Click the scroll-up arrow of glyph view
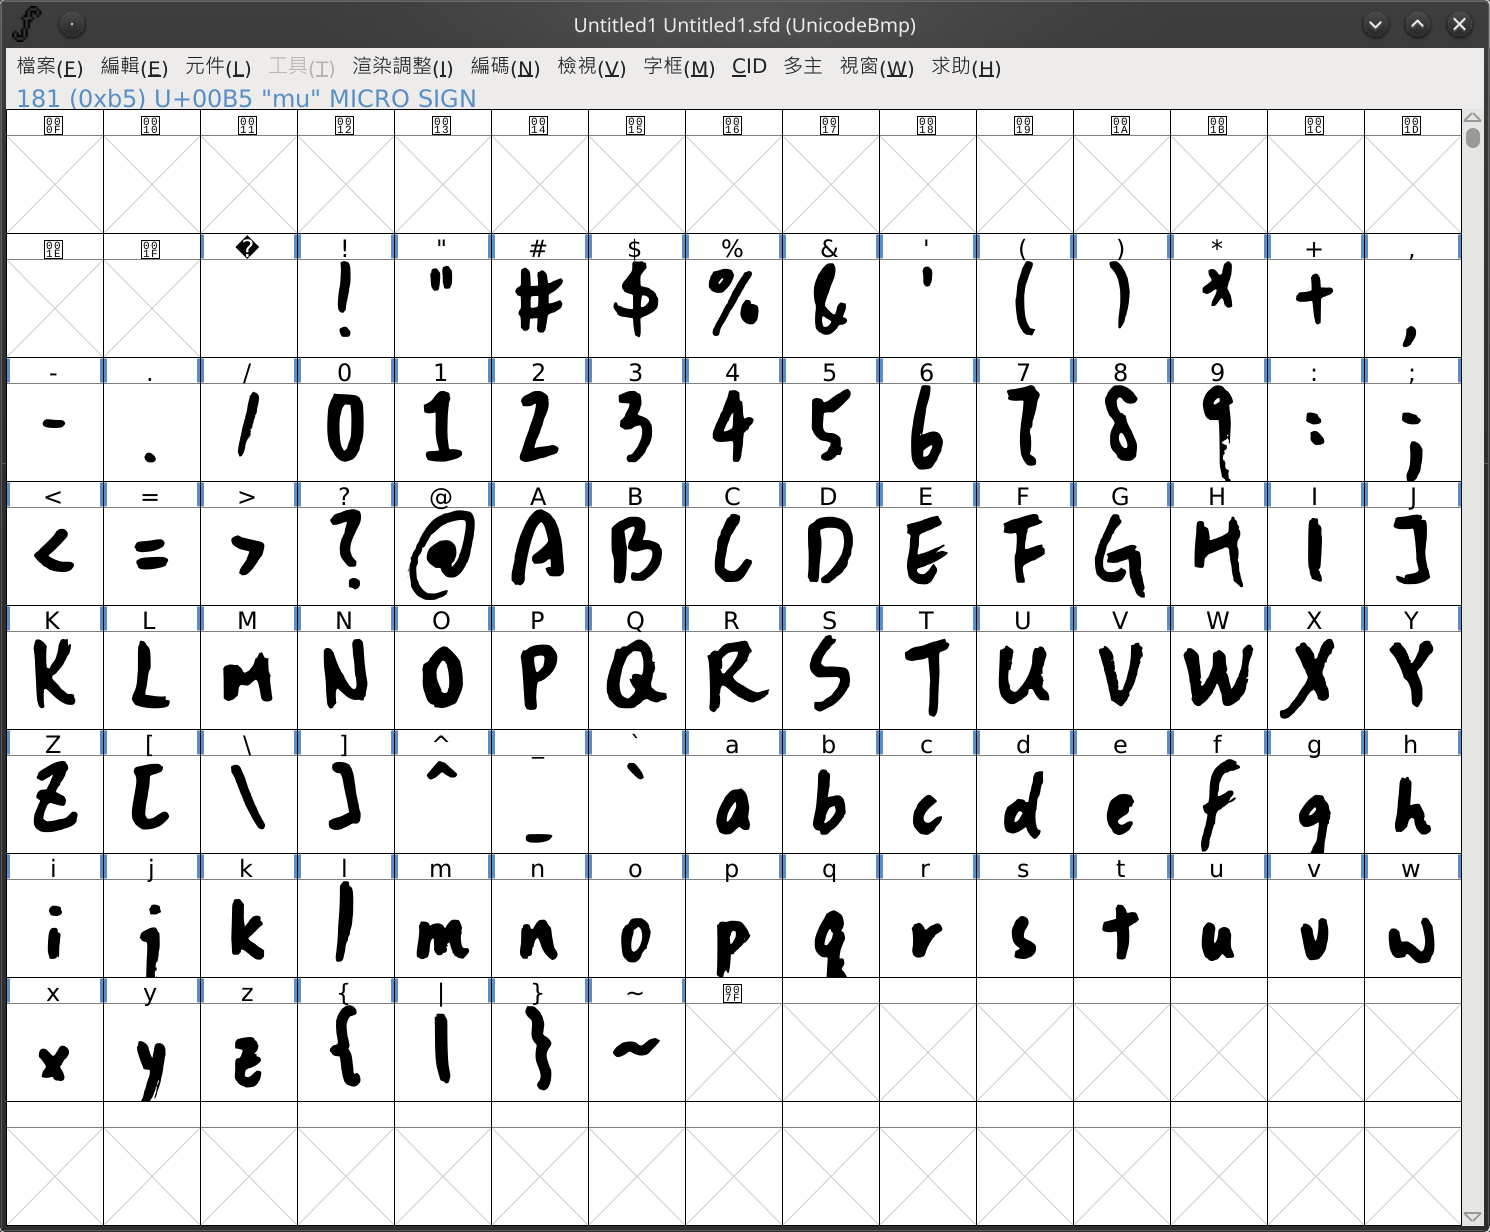The width and height of the screenshot is (1490, 1232). coord(1472,117)
